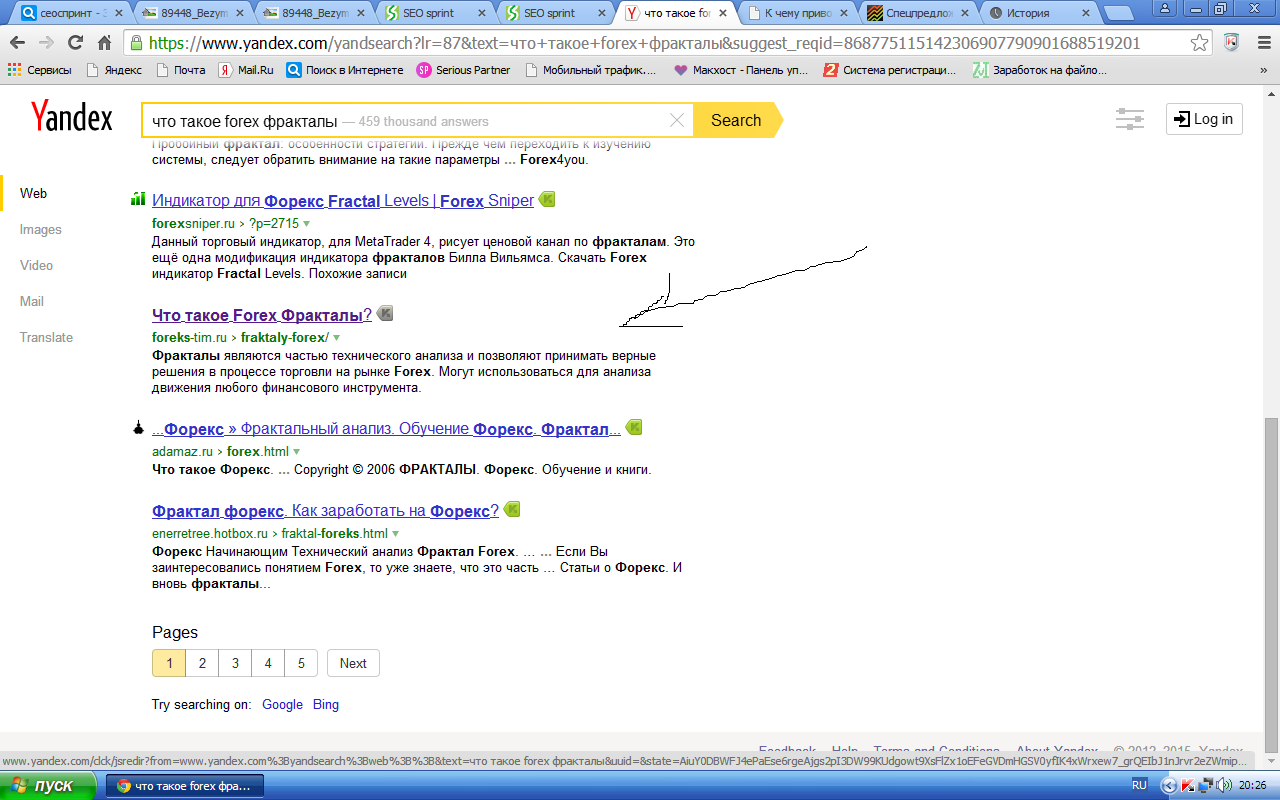Select Video in Yandex sidebar
The width and height of the screenshot is (1280, 800).
coord(37,265)
